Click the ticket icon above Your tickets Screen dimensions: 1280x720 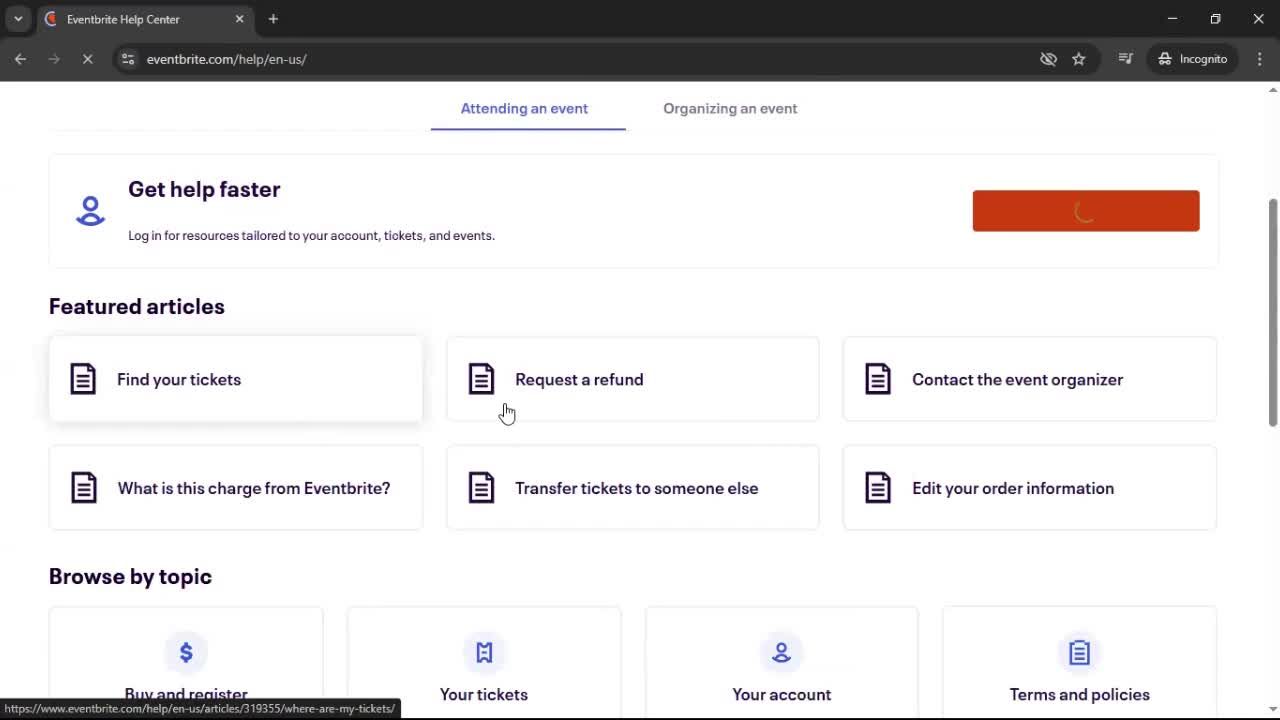pos(484,652)
